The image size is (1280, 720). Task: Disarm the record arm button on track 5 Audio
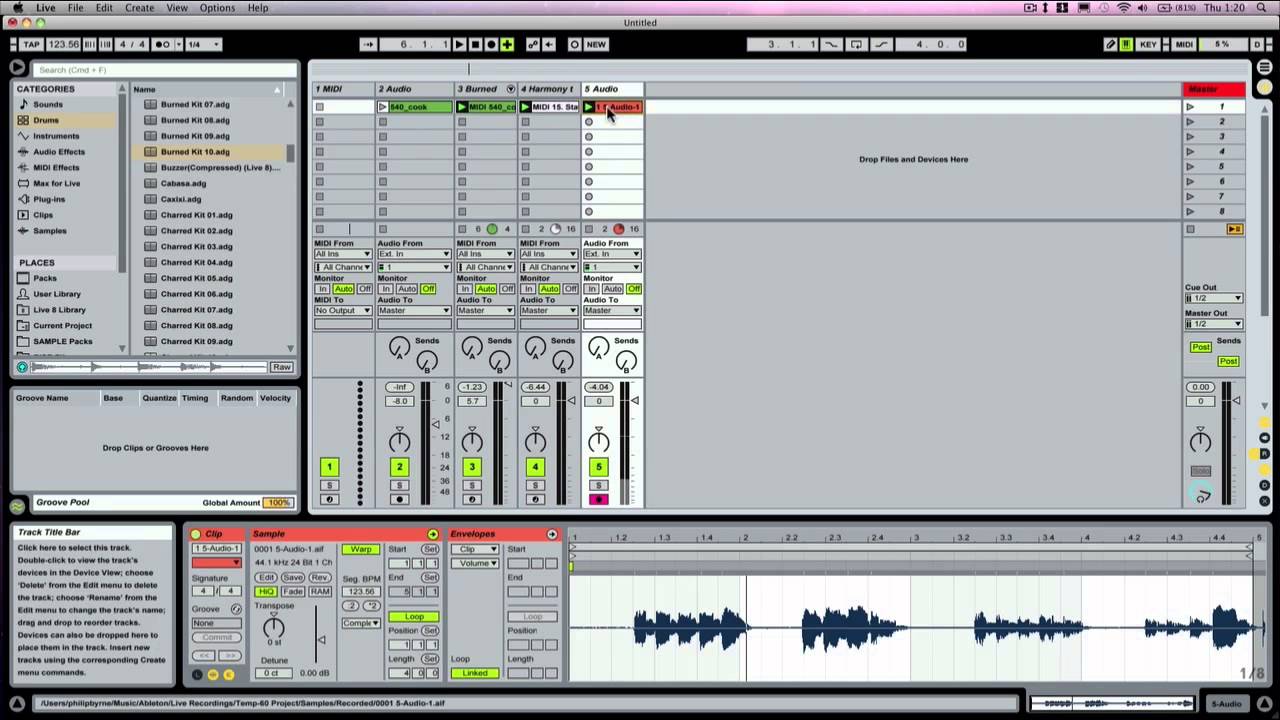point(599,499)
